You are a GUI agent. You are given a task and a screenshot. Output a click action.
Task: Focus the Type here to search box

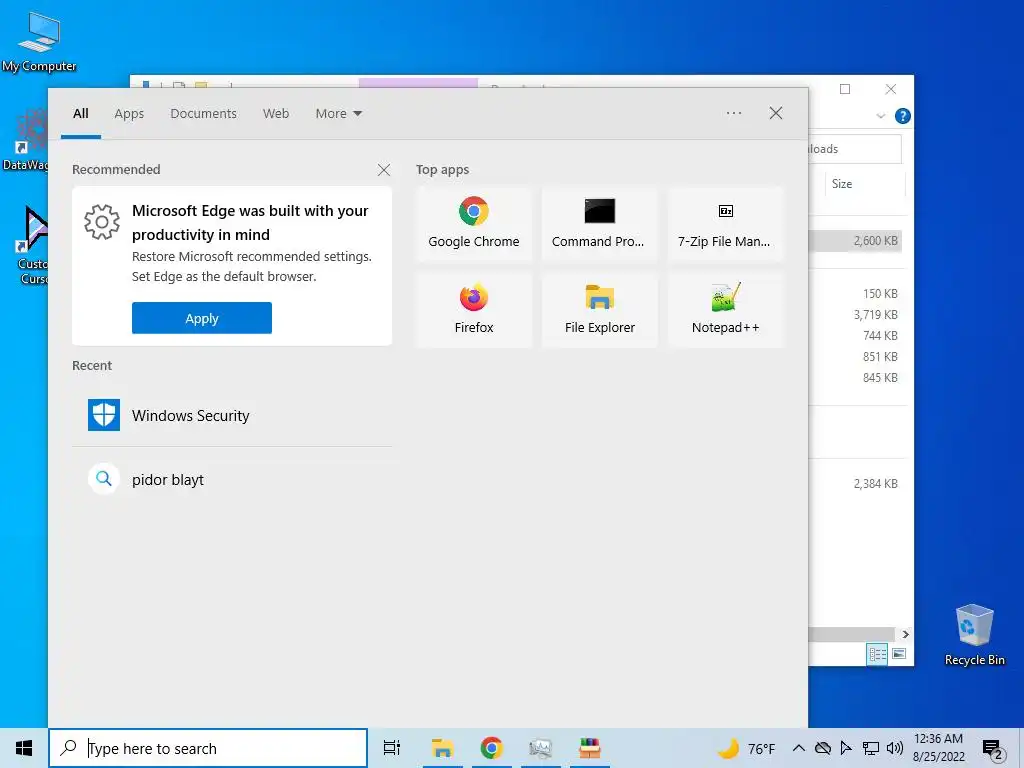click(x=208, y=748)
